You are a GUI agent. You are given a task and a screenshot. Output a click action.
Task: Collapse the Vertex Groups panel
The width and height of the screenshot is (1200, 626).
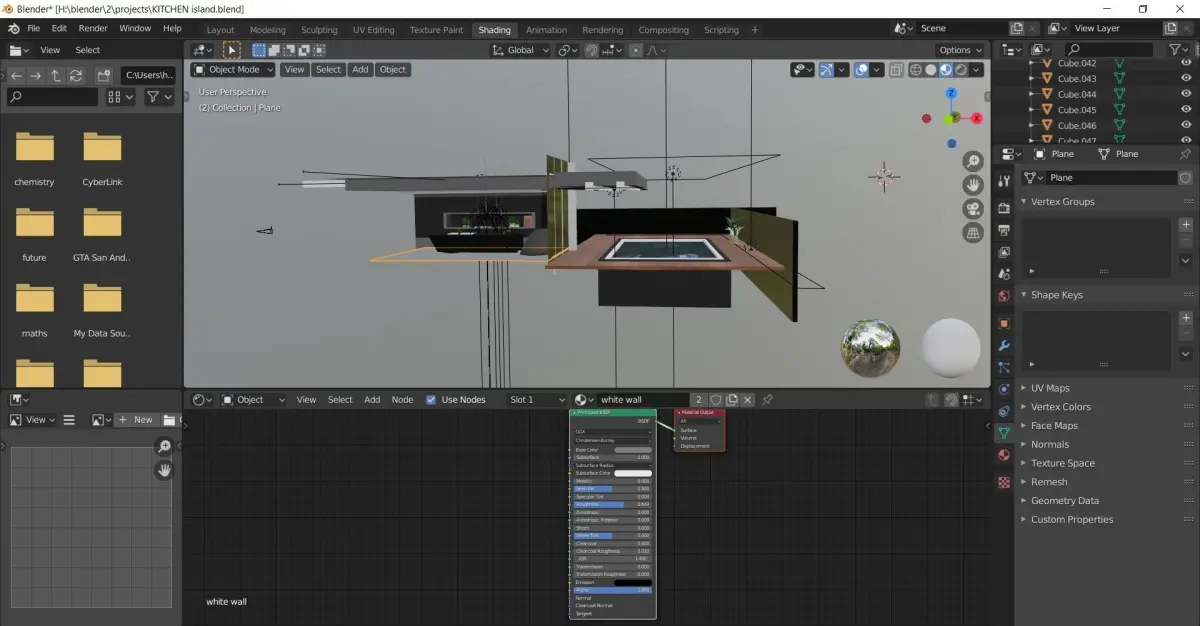pyautogui.click(x=1063, y=202)
